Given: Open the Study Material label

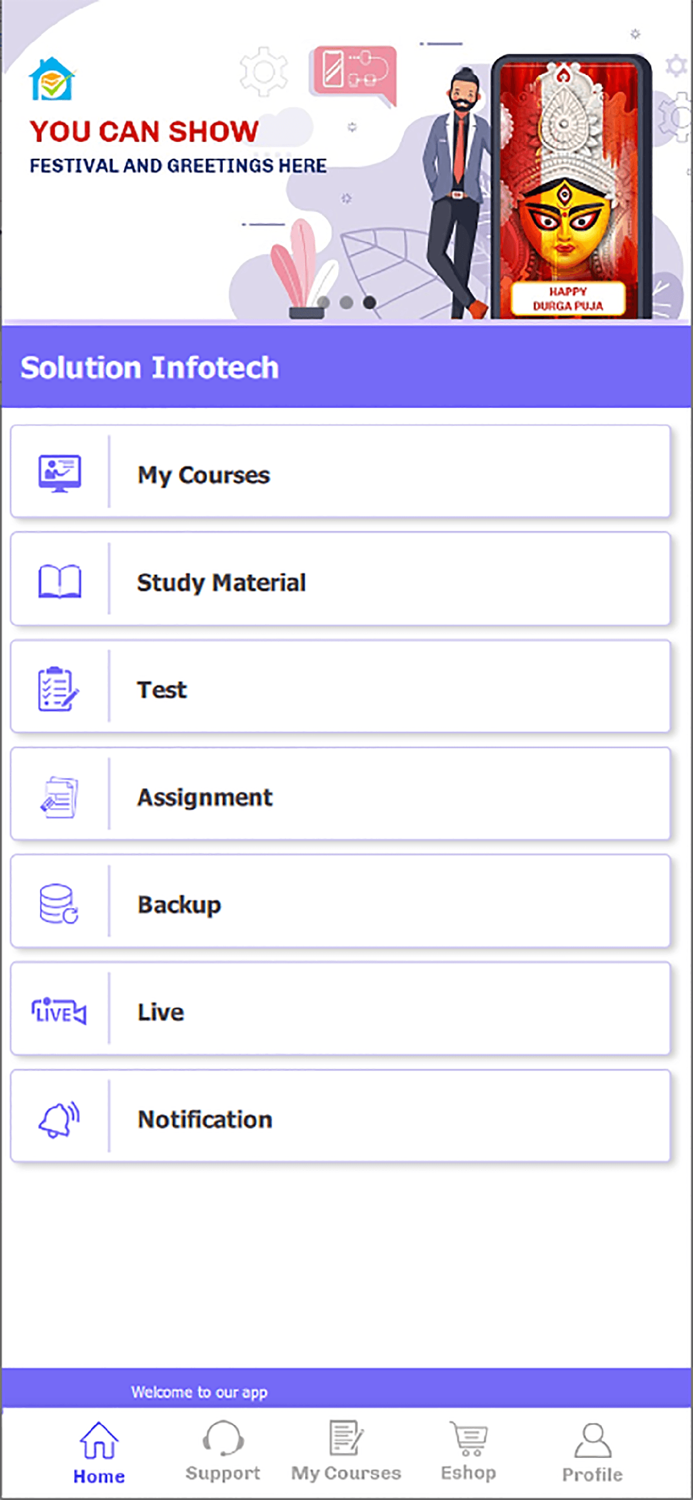Looking at the screenshot, I should click(x=221, y=582).
